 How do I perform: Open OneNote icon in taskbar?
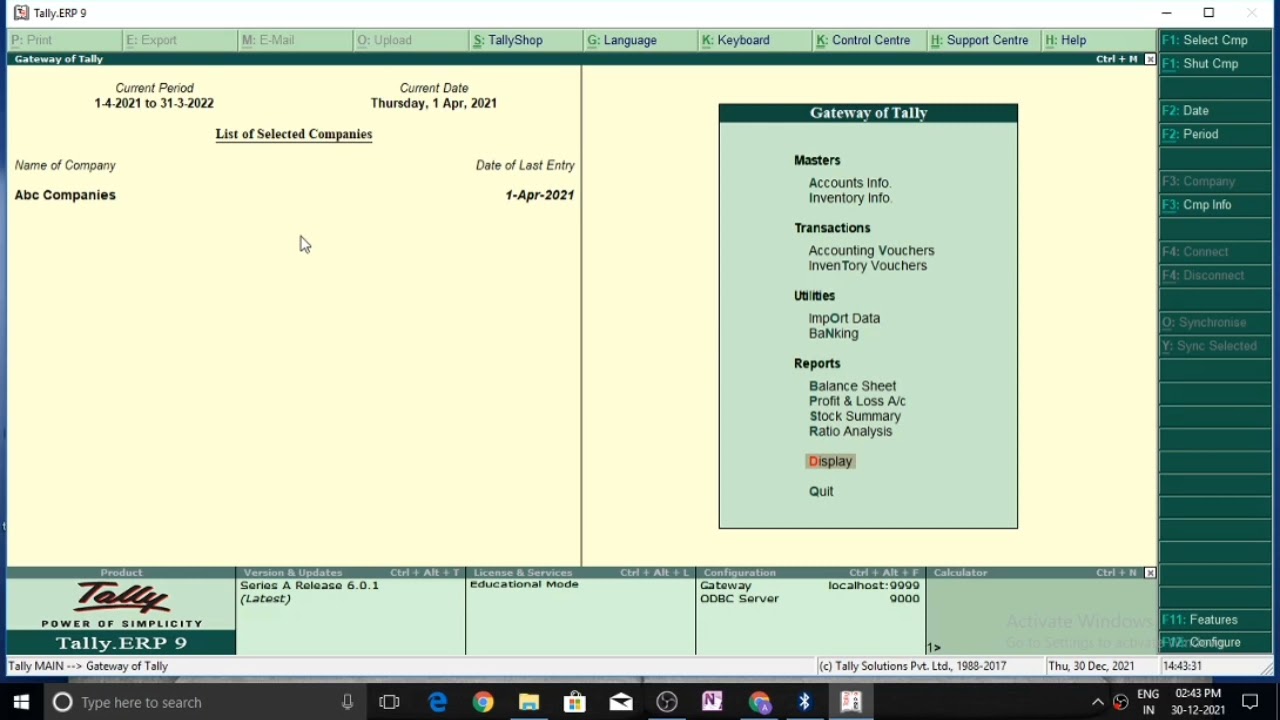[712, 702]
